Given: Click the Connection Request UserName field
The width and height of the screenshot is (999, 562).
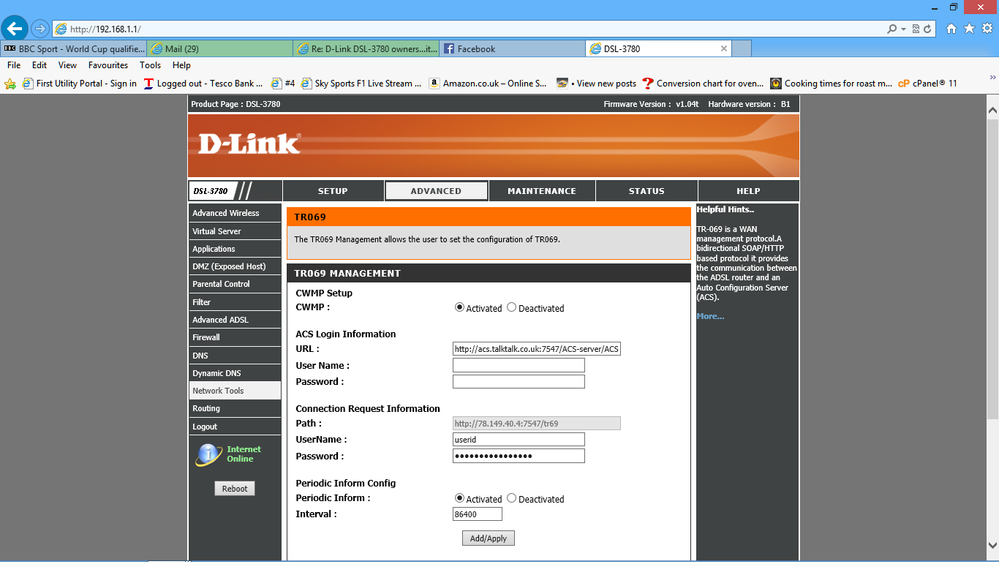Looking at the screenshot, I should tap(519, 440).
